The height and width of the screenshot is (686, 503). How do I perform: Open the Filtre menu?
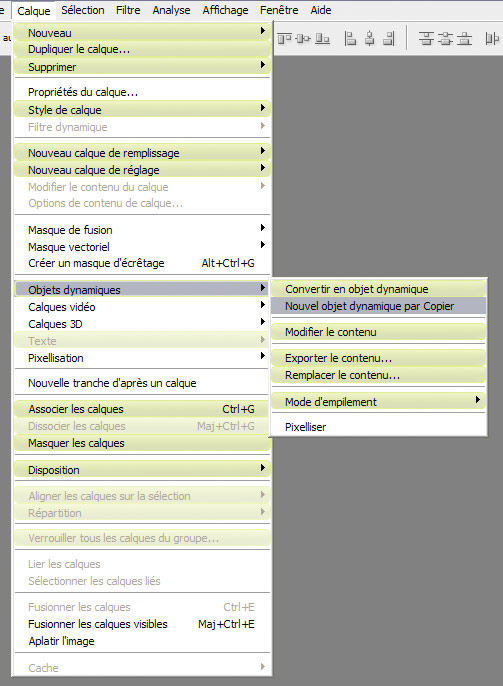(x=128, y=10)
